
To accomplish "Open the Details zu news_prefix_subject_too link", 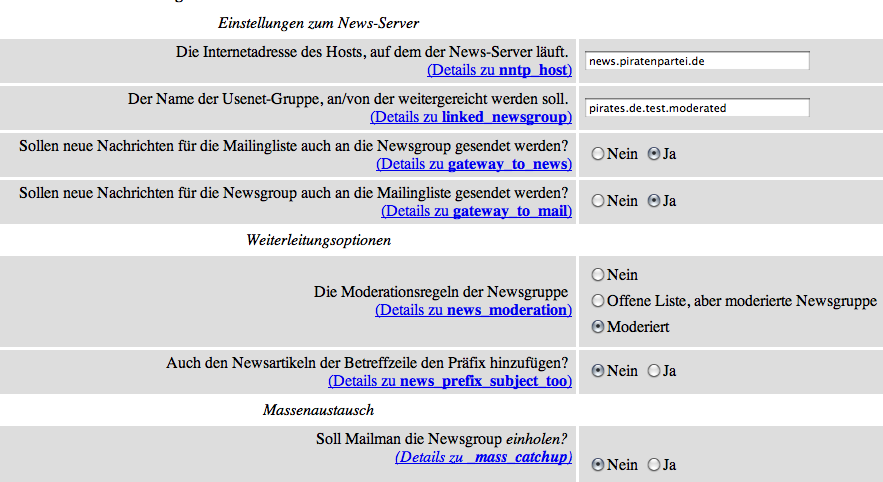I will [450, 381].
